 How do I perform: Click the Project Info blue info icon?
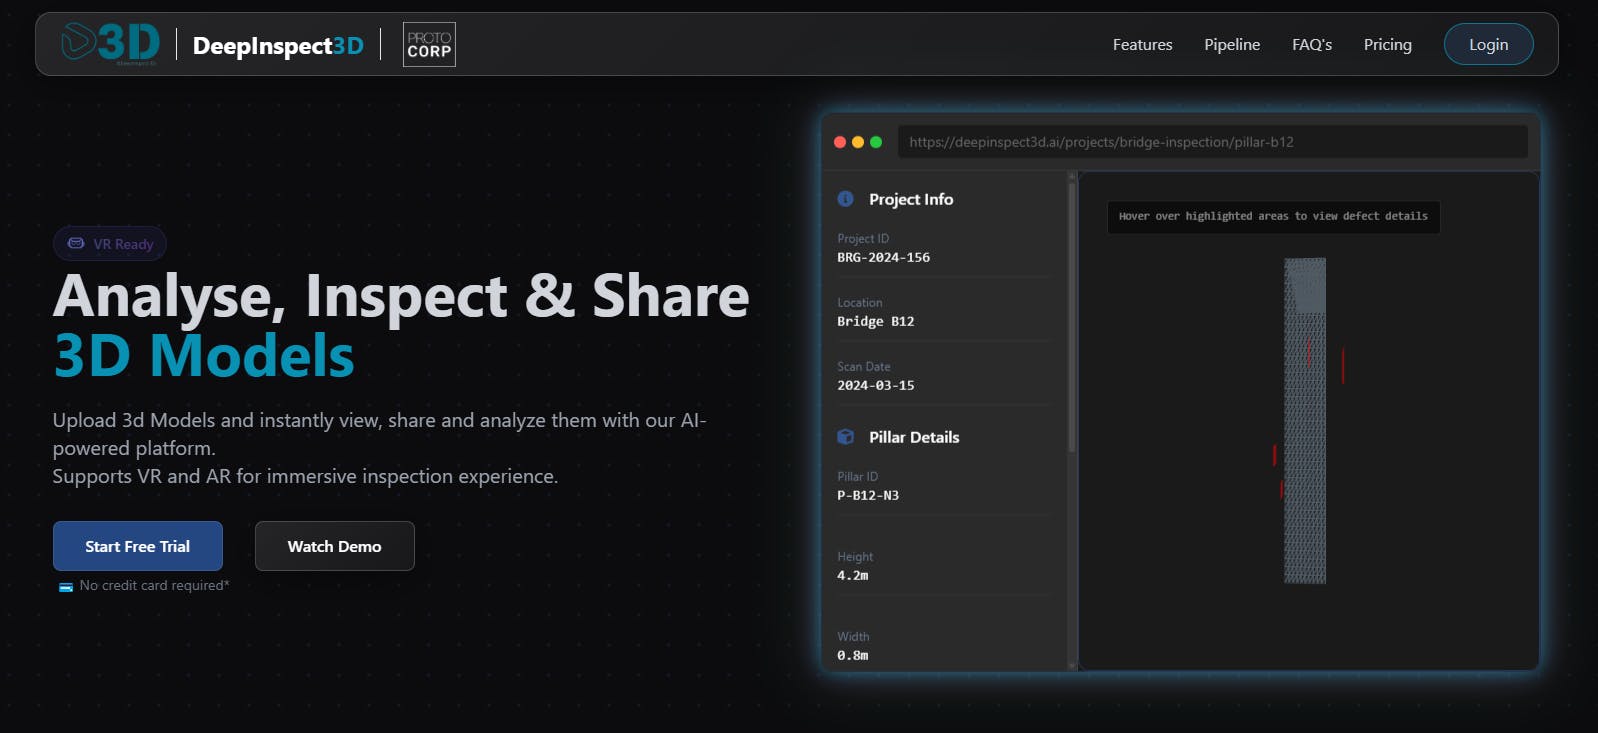845,199
